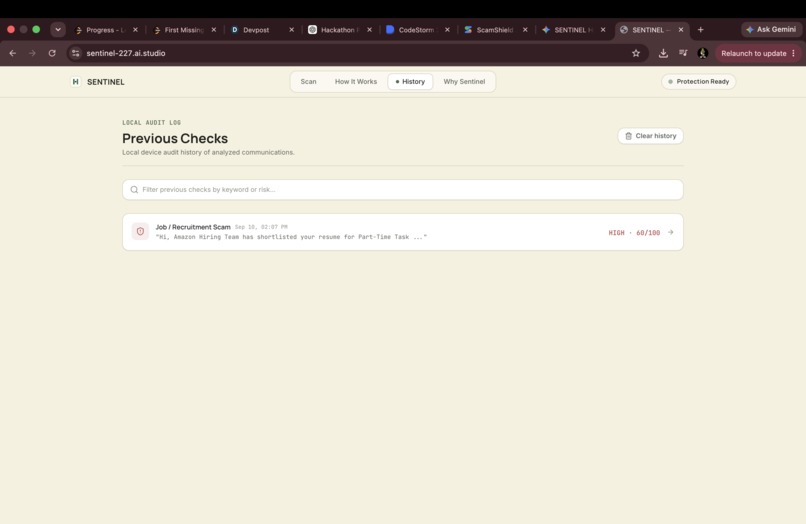Close the First Missing browser tab
Screen dimensions: 806x524
(x=214, y=30)
